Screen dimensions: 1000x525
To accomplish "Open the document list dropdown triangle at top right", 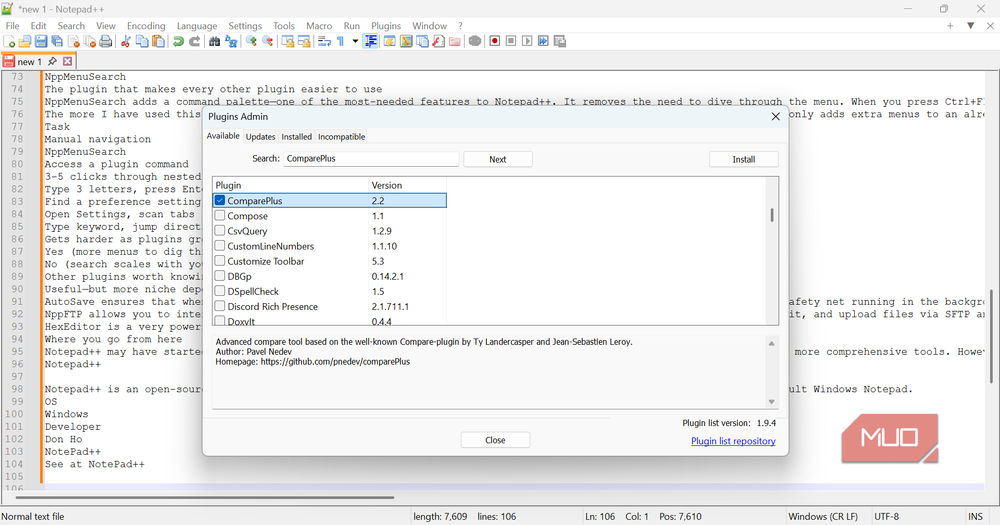I will (971, 26).
